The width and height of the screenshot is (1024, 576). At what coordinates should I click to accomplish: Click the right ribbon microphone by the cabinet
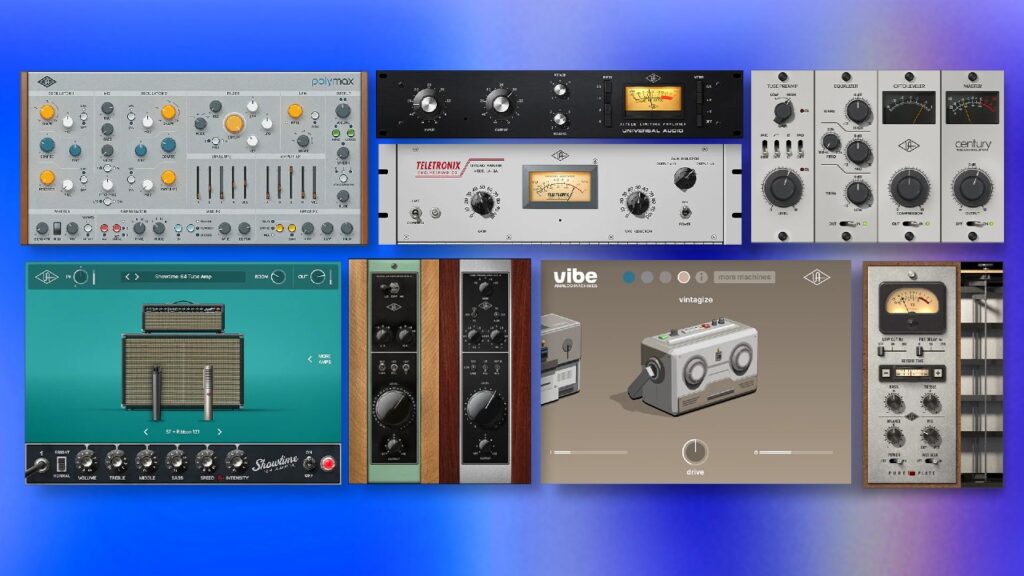pyautogui.click(x=207, y=392)
